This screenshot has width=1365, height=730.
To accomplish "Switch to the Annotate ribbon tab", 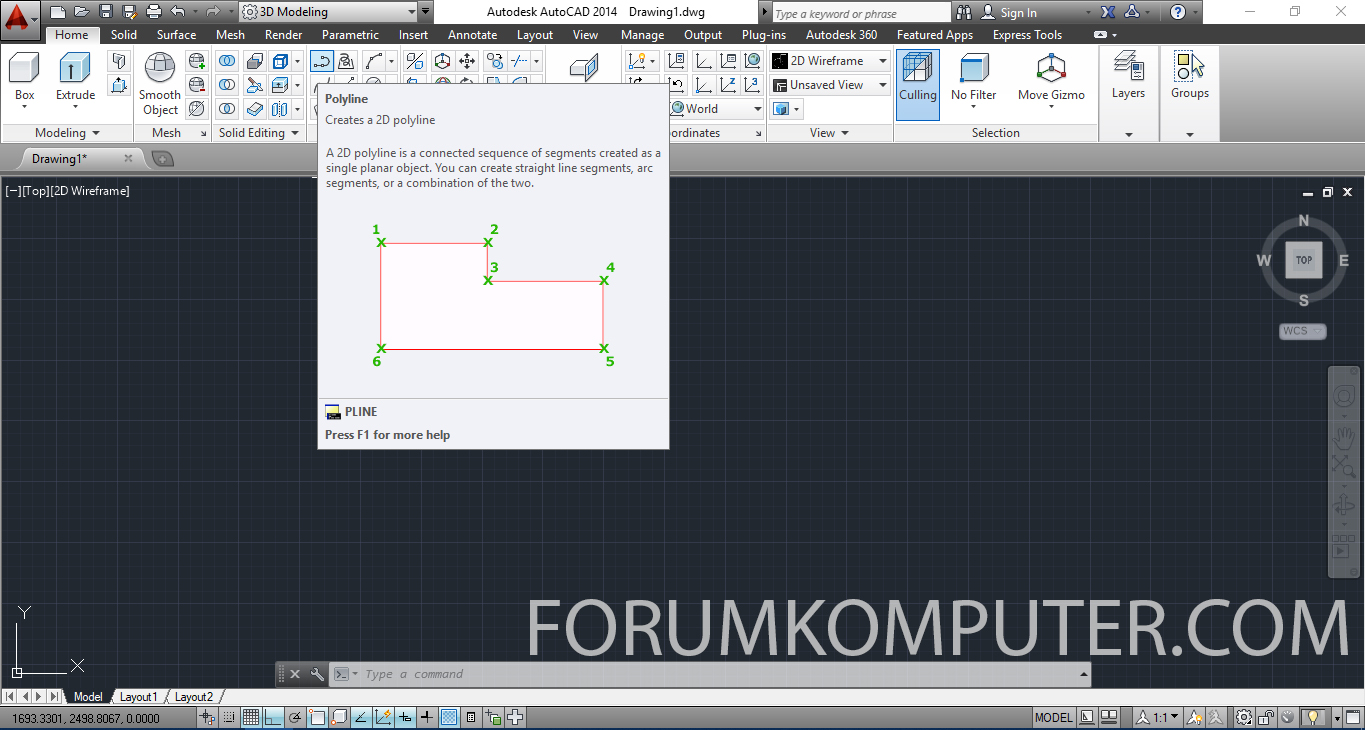I will tap(472, 35).
